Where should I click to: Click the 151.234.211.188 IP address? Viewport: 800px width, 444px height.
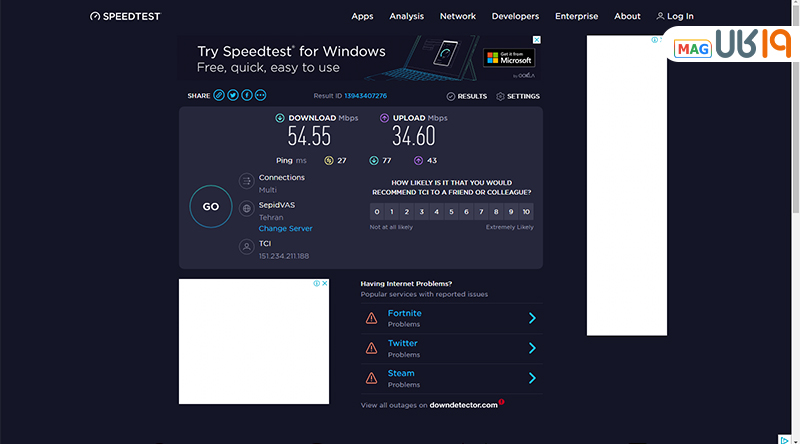click(284, 256)
